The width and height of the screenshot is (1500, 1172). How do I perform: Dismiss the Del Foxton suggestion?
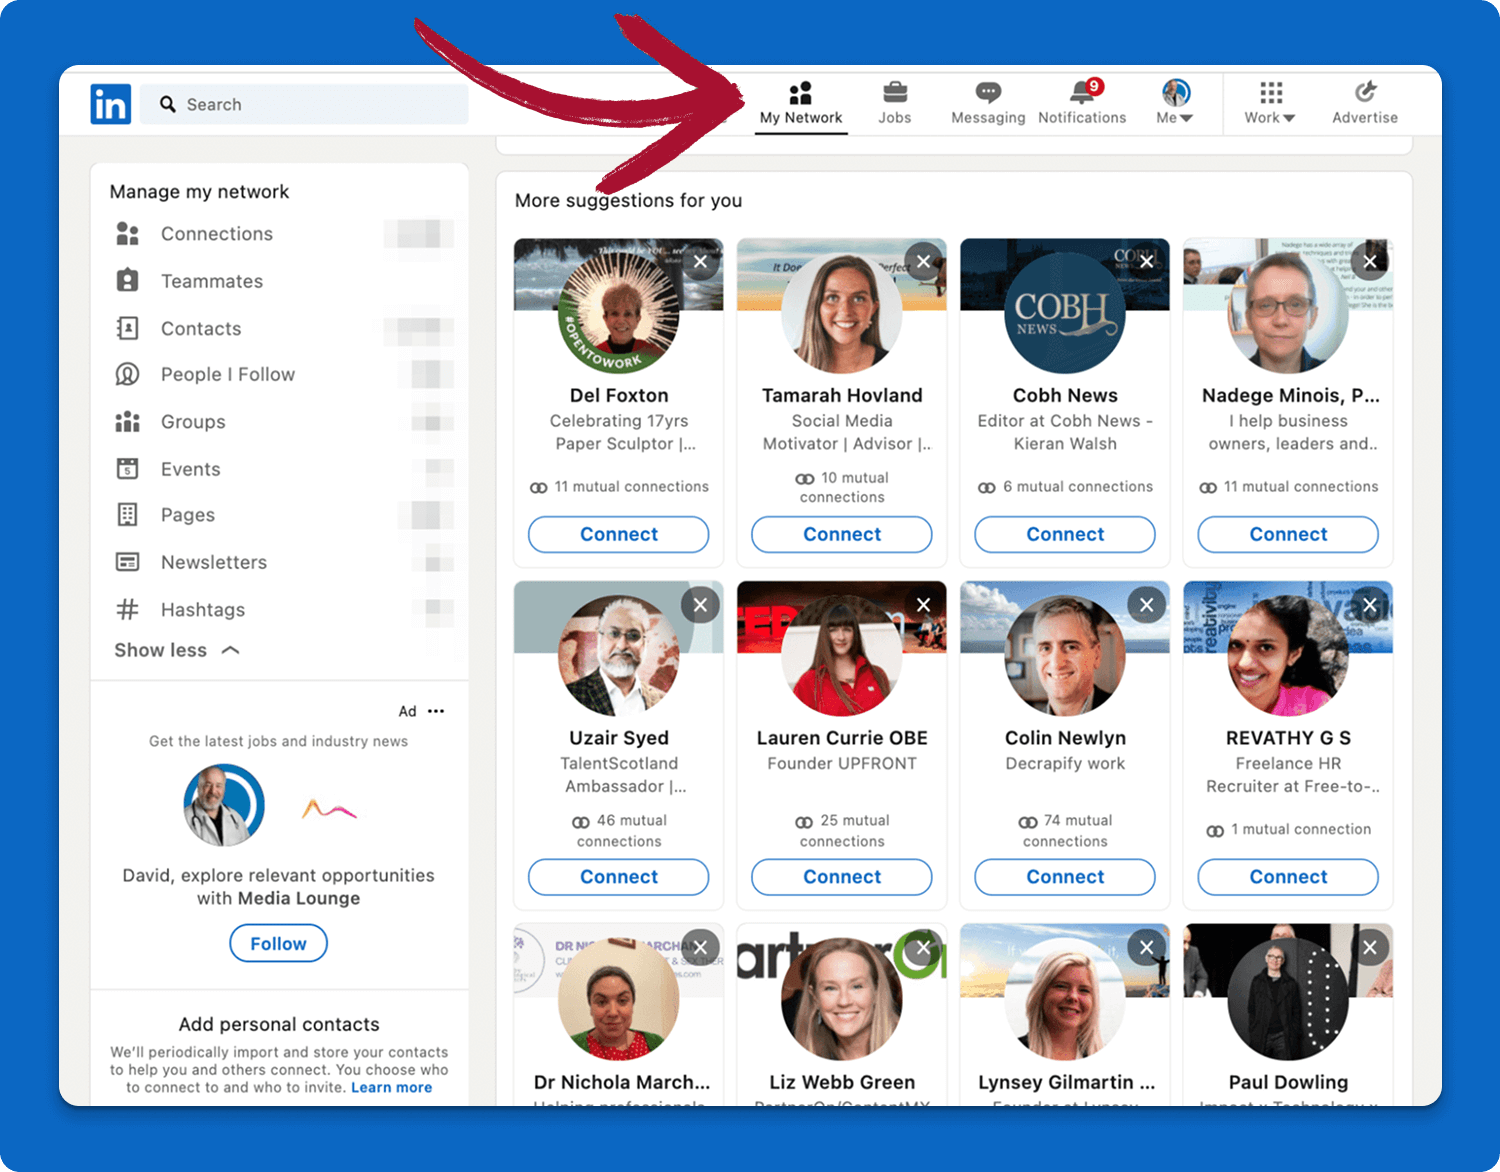click(700, 262)
